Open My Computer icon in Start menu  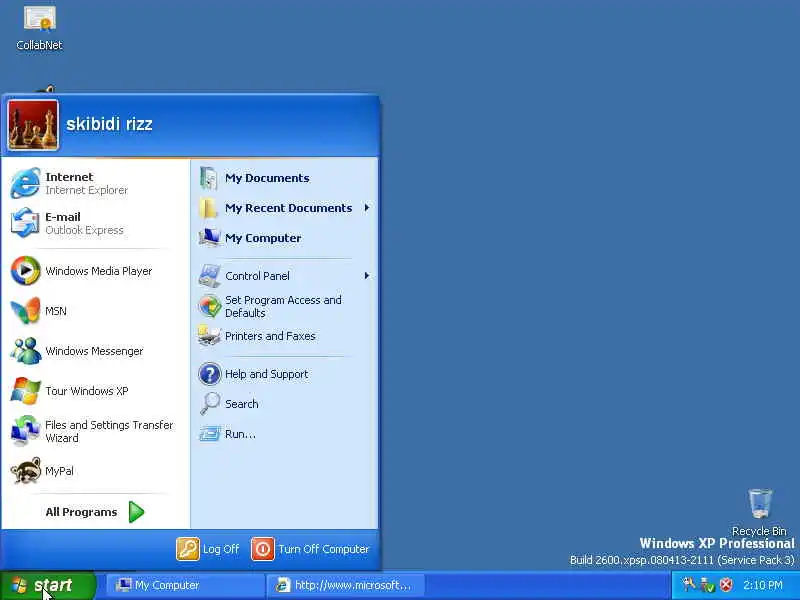pyautogui.click(x=209, y=238)
